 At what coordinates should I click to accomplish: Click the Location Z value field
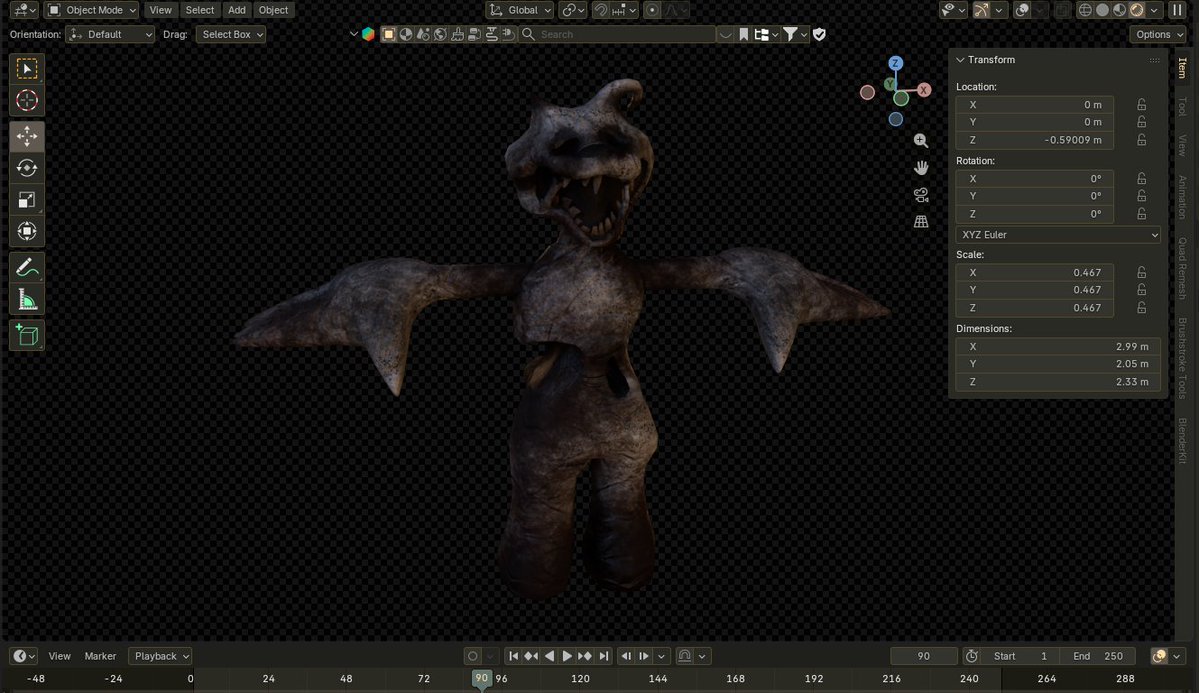click(1034, 140)
